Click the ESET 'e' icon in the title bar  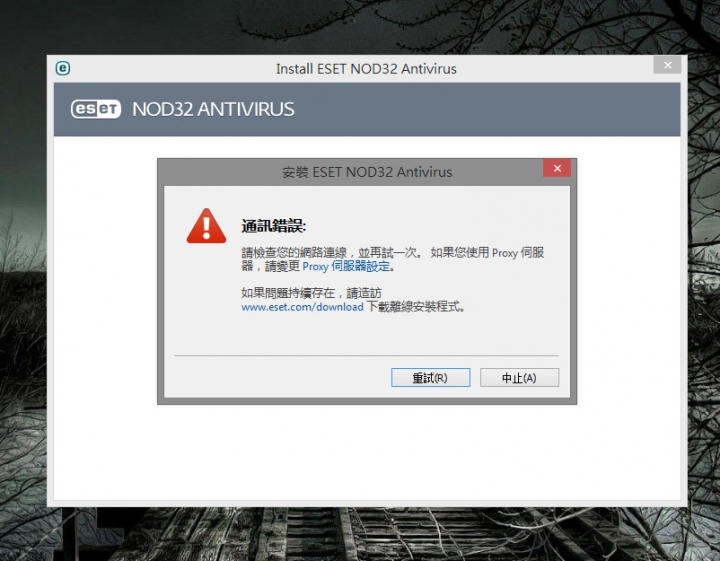tap(63, 68)
